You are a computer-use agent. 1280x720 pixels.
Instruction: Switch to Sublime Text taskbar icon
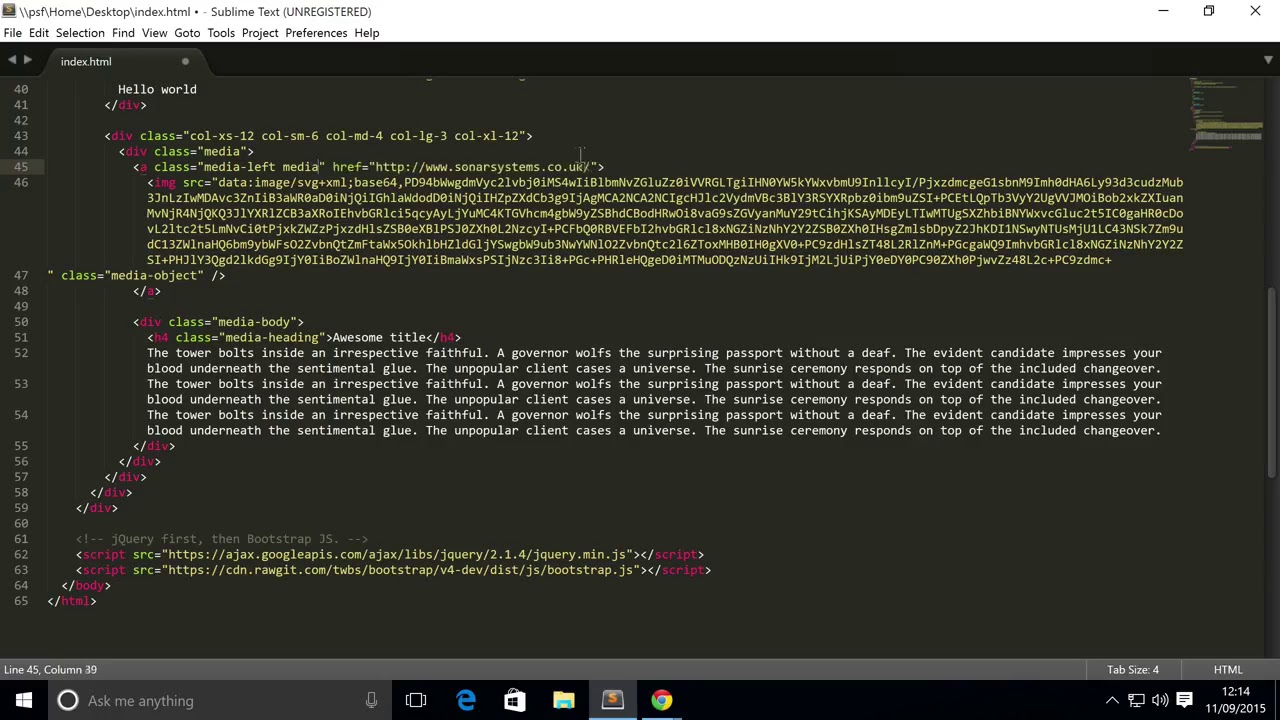coord(612,700)
